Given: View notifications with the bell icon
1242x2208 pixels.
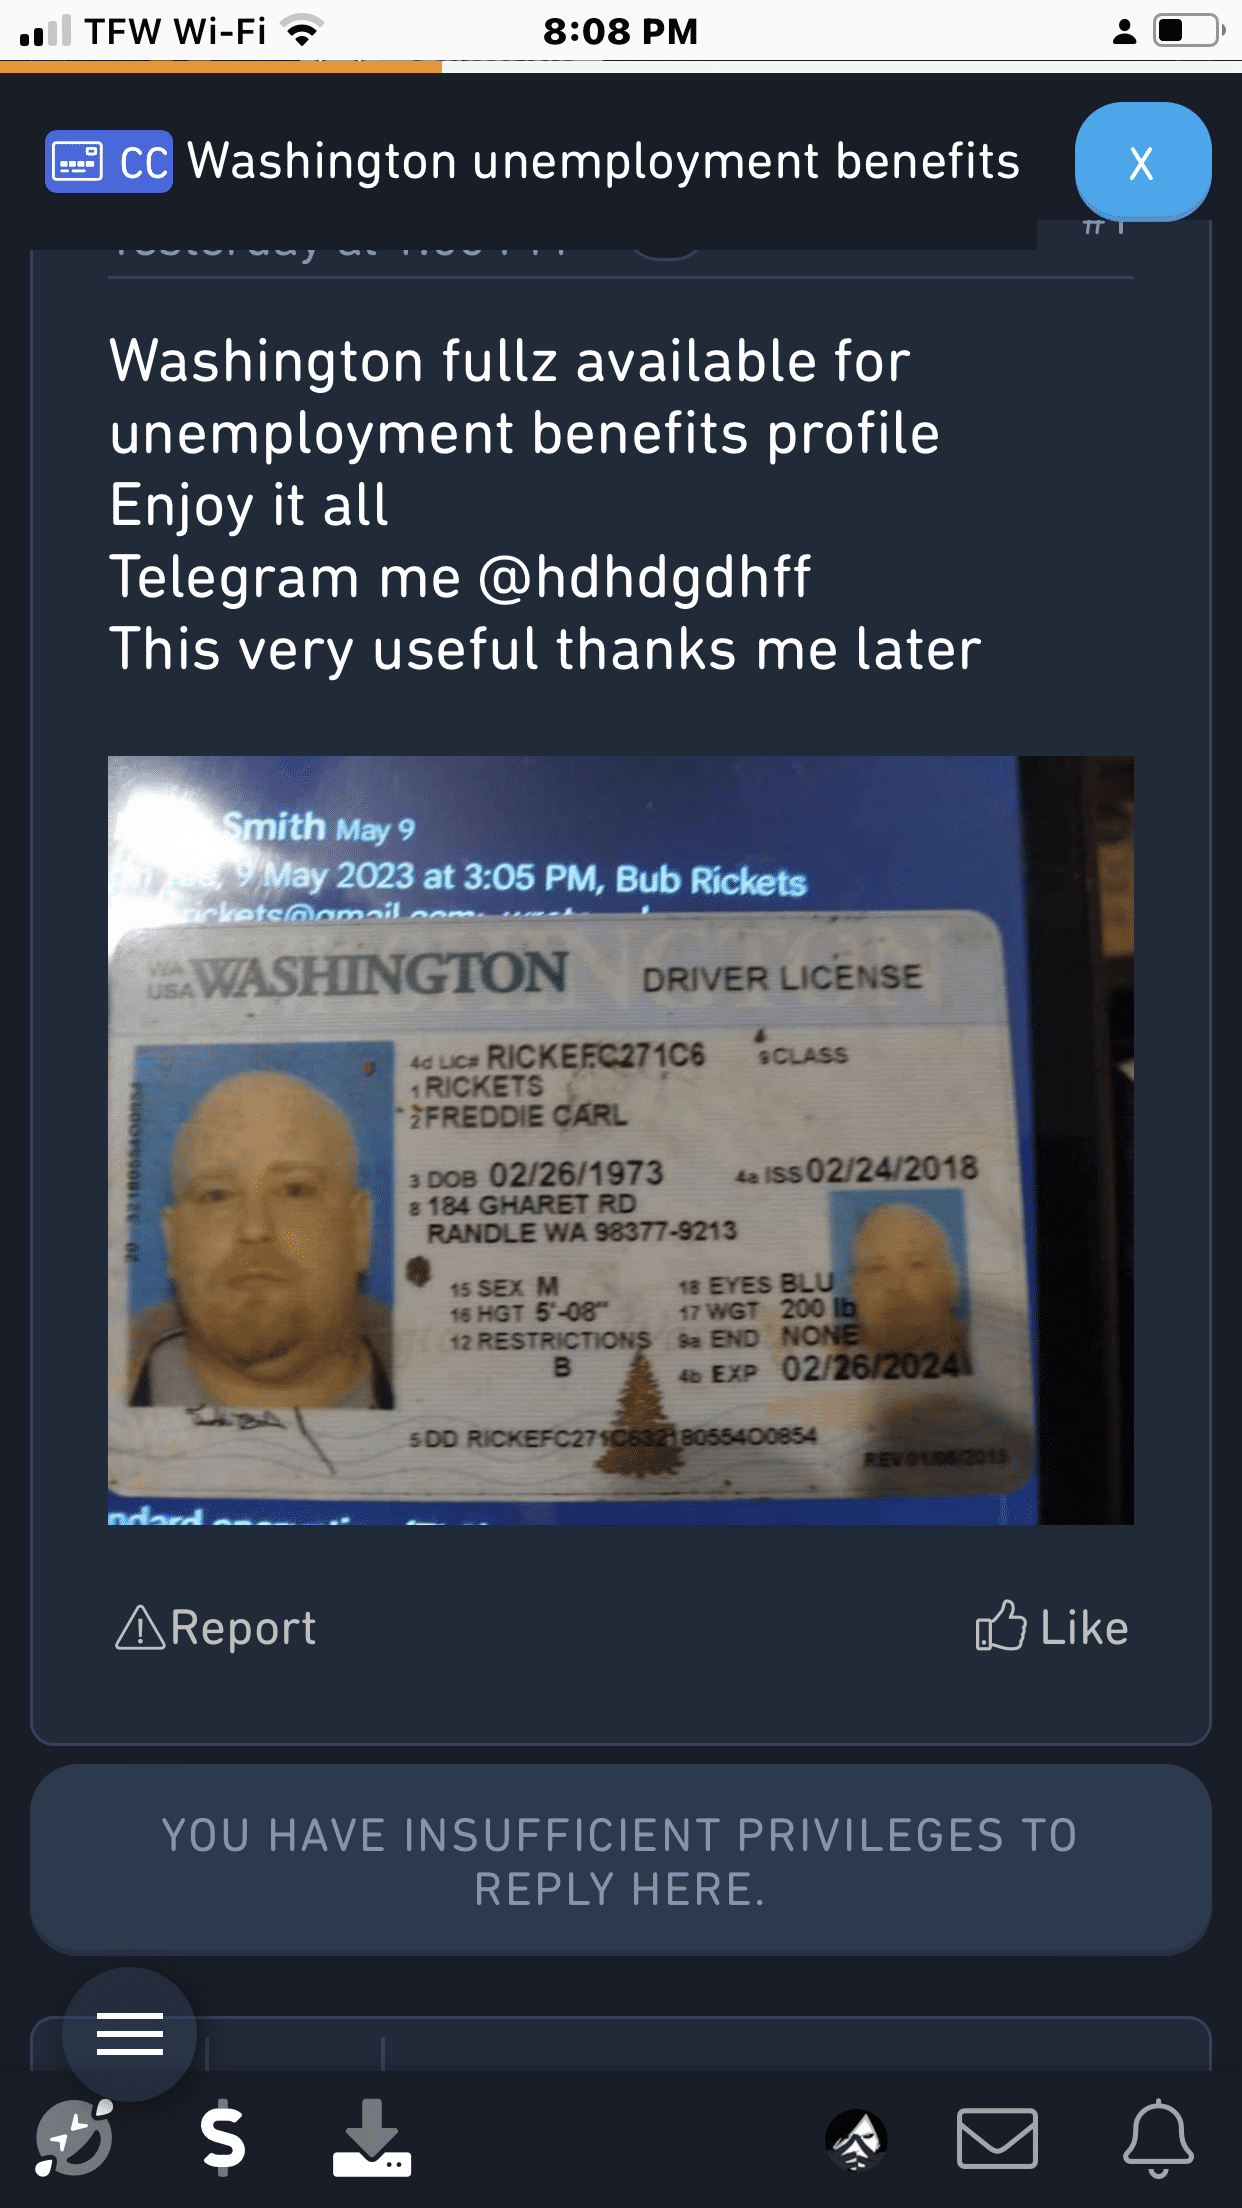Looking at the screenshot, I should click(x=1158, y=2138).
